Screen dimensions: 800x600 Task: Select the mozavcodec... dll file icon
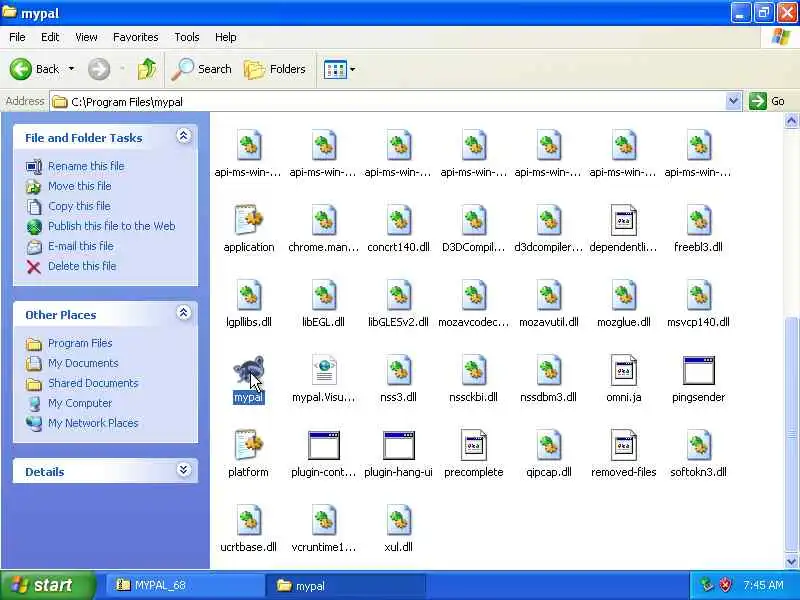click(x=473, y=295)
